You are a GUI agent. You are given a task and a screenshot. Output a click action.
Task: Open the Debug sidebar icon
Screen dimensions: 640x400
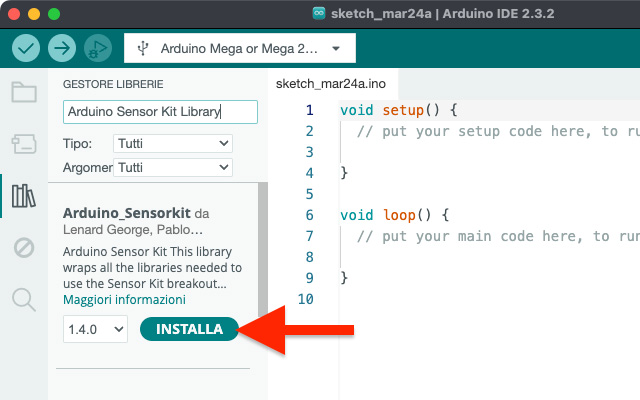click(x=24, y=246)
